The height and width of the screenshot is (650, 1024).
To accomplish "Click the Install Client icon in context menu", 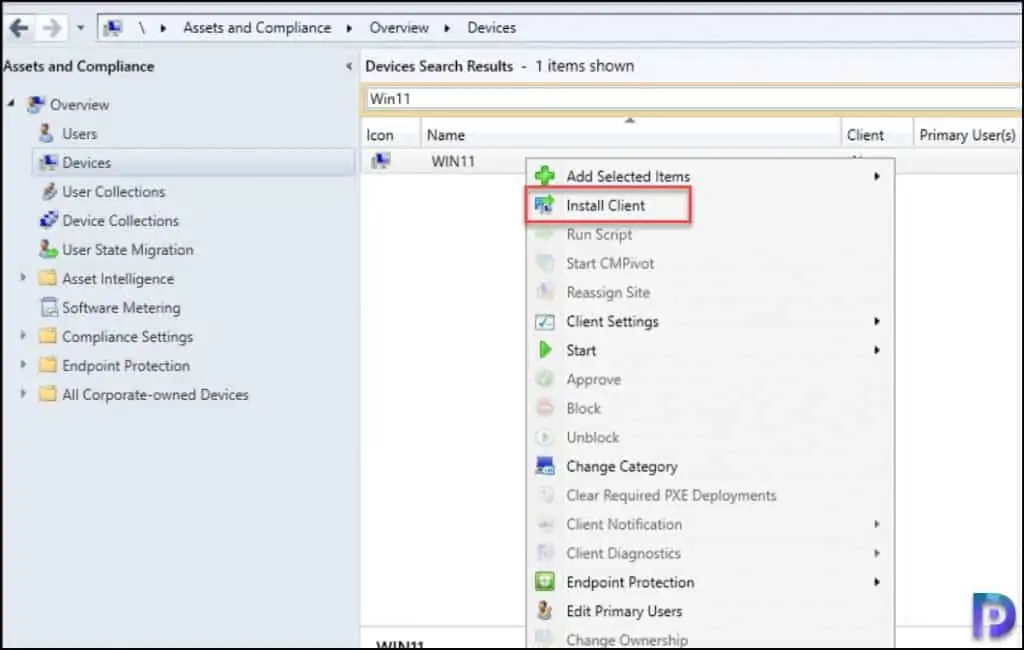I will tap(545, 205).
